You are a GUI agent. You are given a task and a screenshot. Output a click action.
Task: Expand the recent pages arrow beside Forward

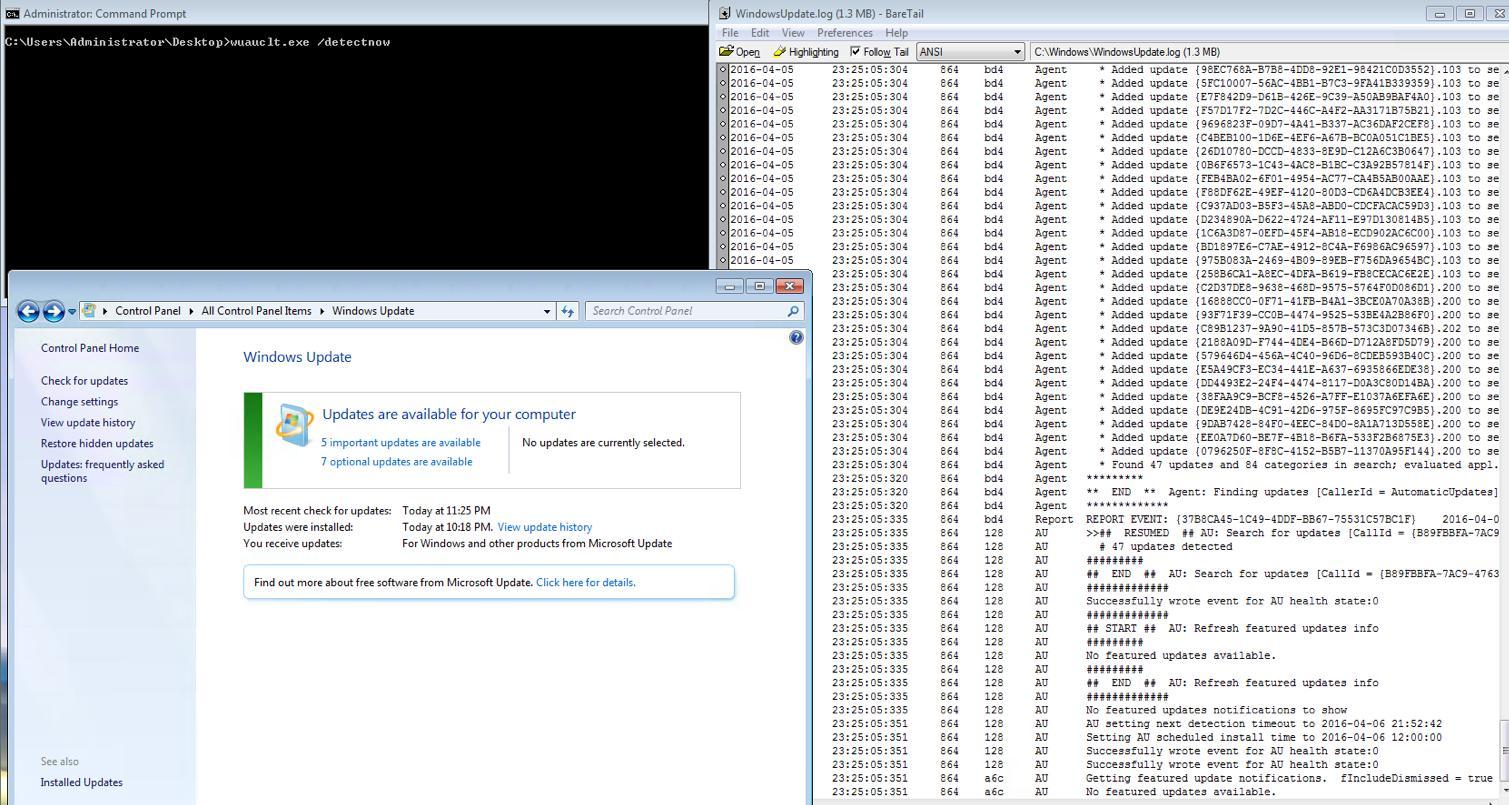(x=72, y=312)
